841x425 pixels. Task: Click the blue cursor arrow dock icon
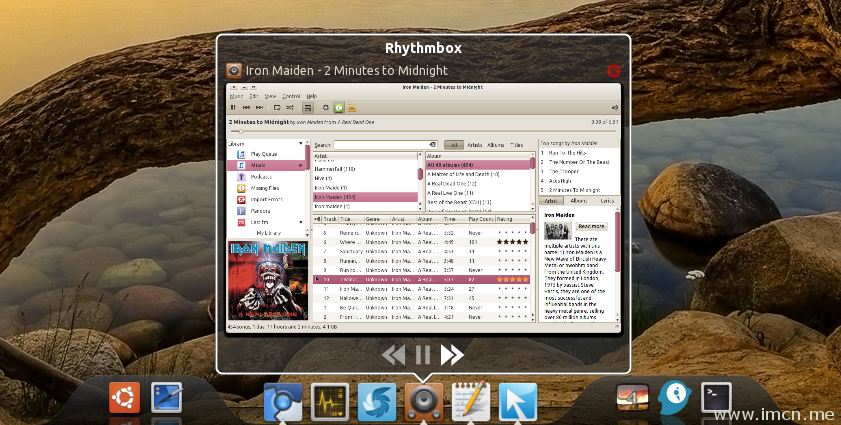518,402
